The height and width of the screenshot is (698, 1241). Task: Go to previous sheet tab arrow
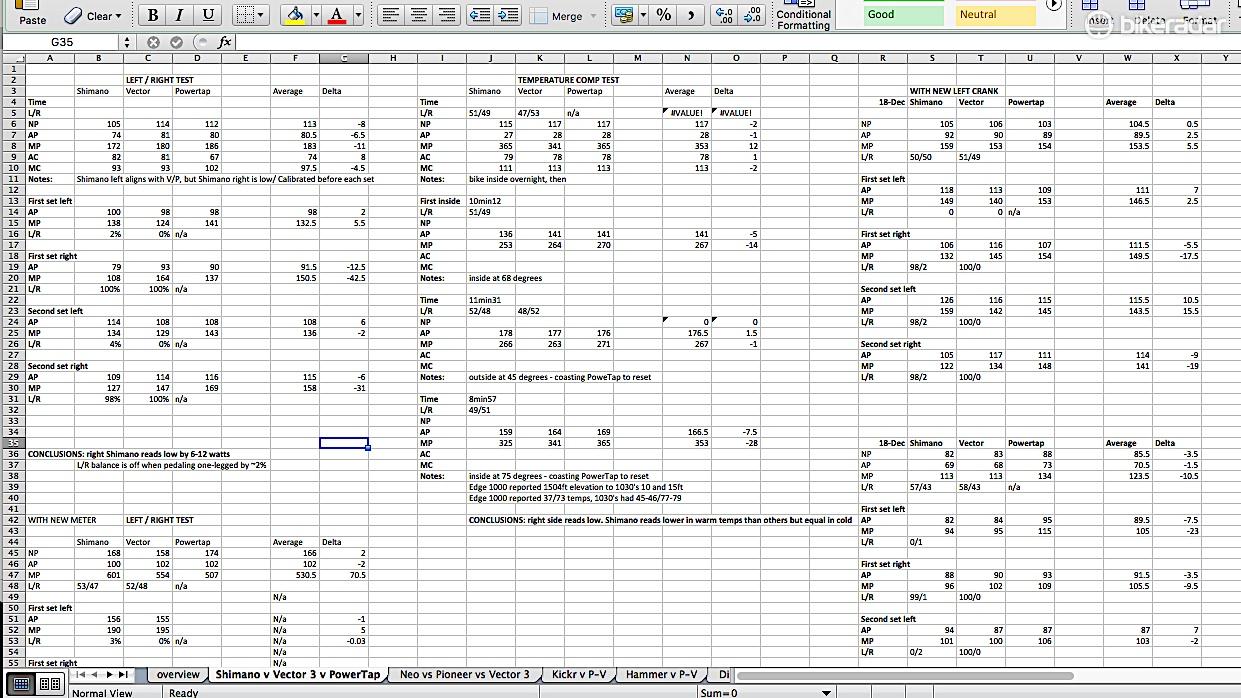[96, 675]
